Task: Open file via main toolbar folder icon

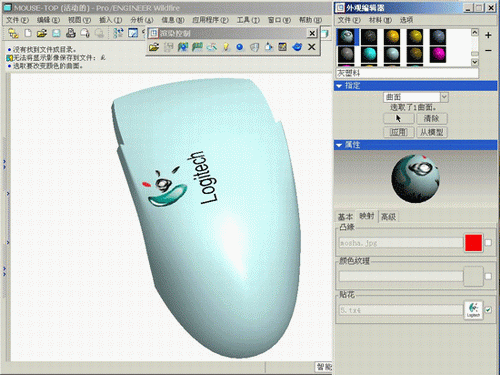Action: 42,33
